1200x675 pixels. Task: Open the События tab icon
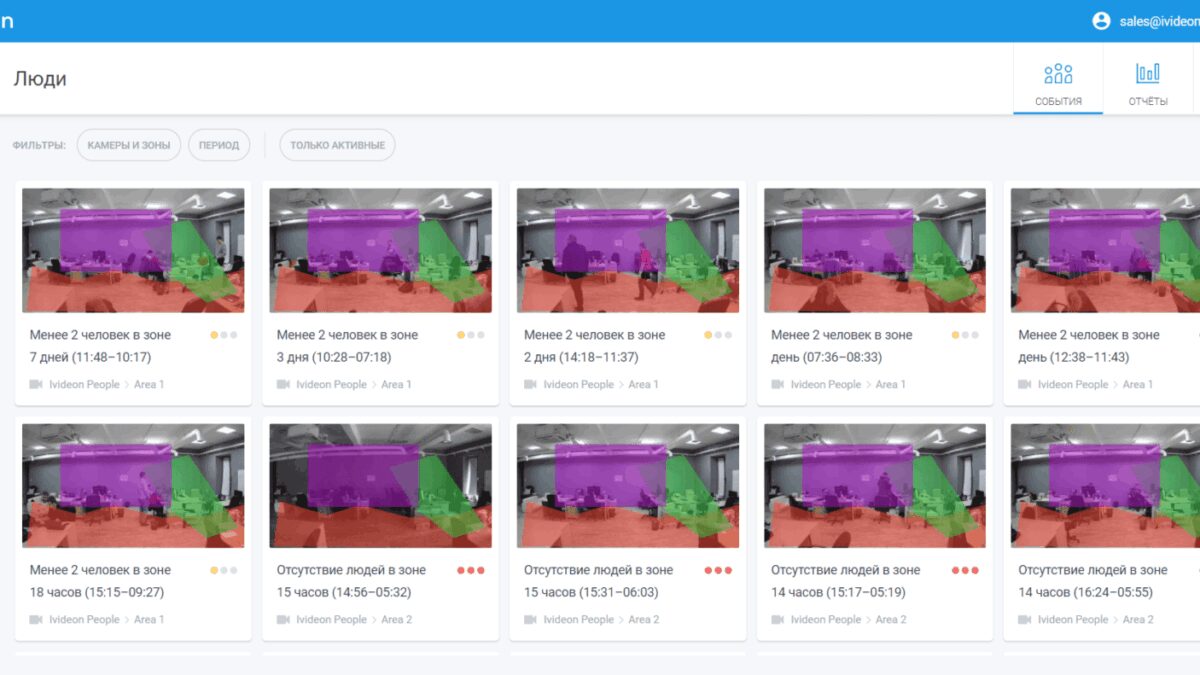[1058, 73]
